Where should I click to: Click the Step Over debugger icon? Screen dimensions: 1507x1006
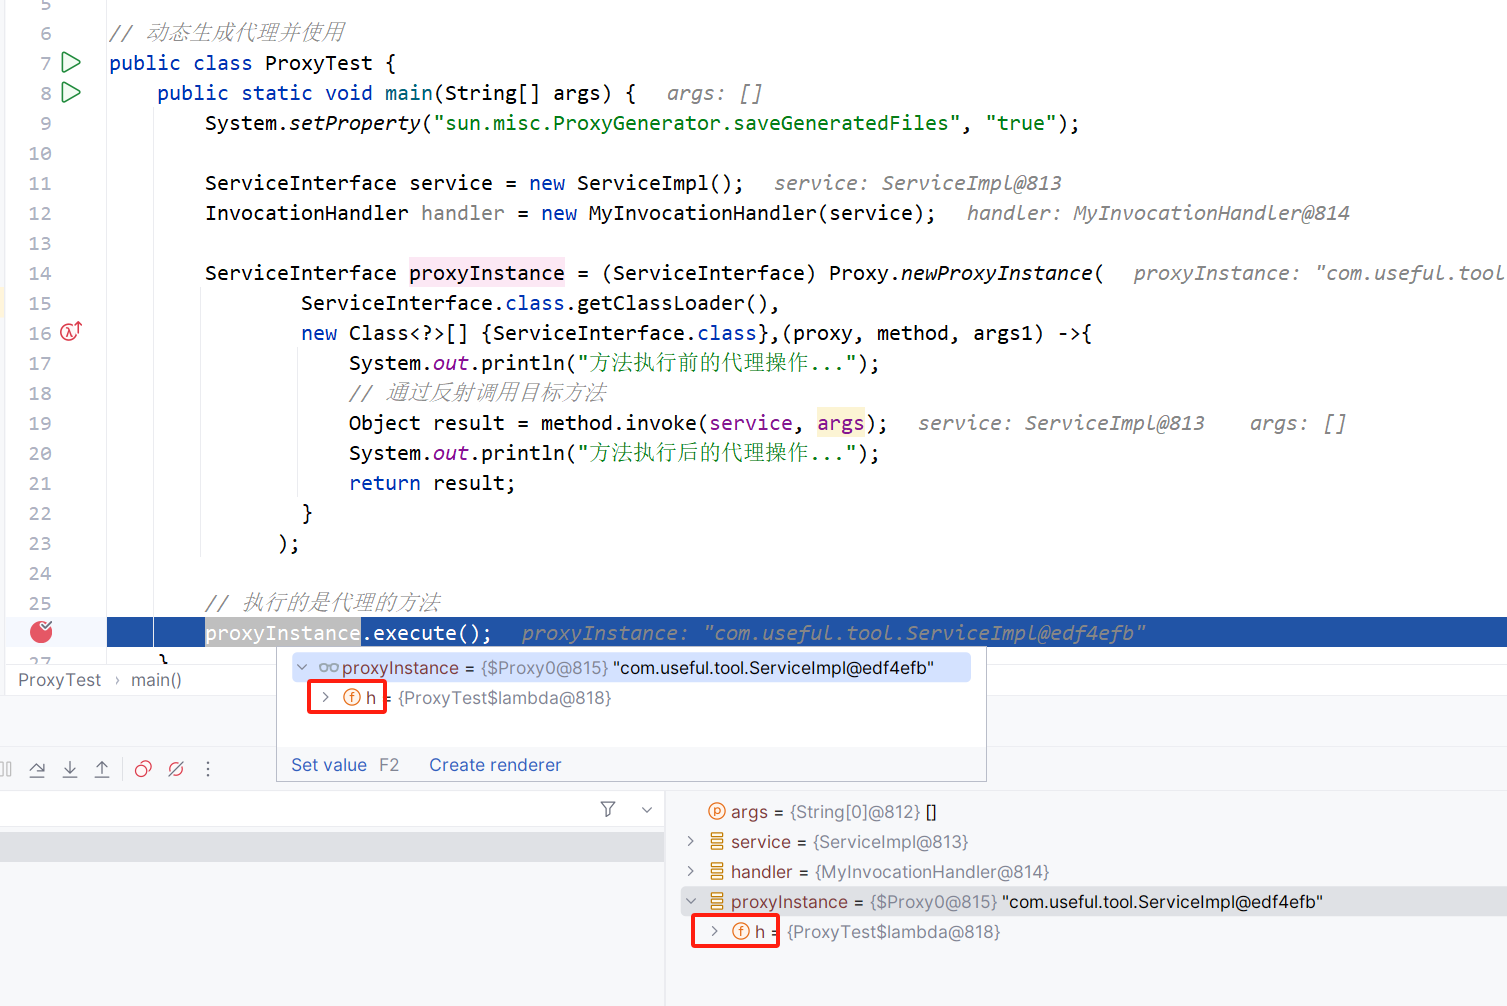point(37,769)
